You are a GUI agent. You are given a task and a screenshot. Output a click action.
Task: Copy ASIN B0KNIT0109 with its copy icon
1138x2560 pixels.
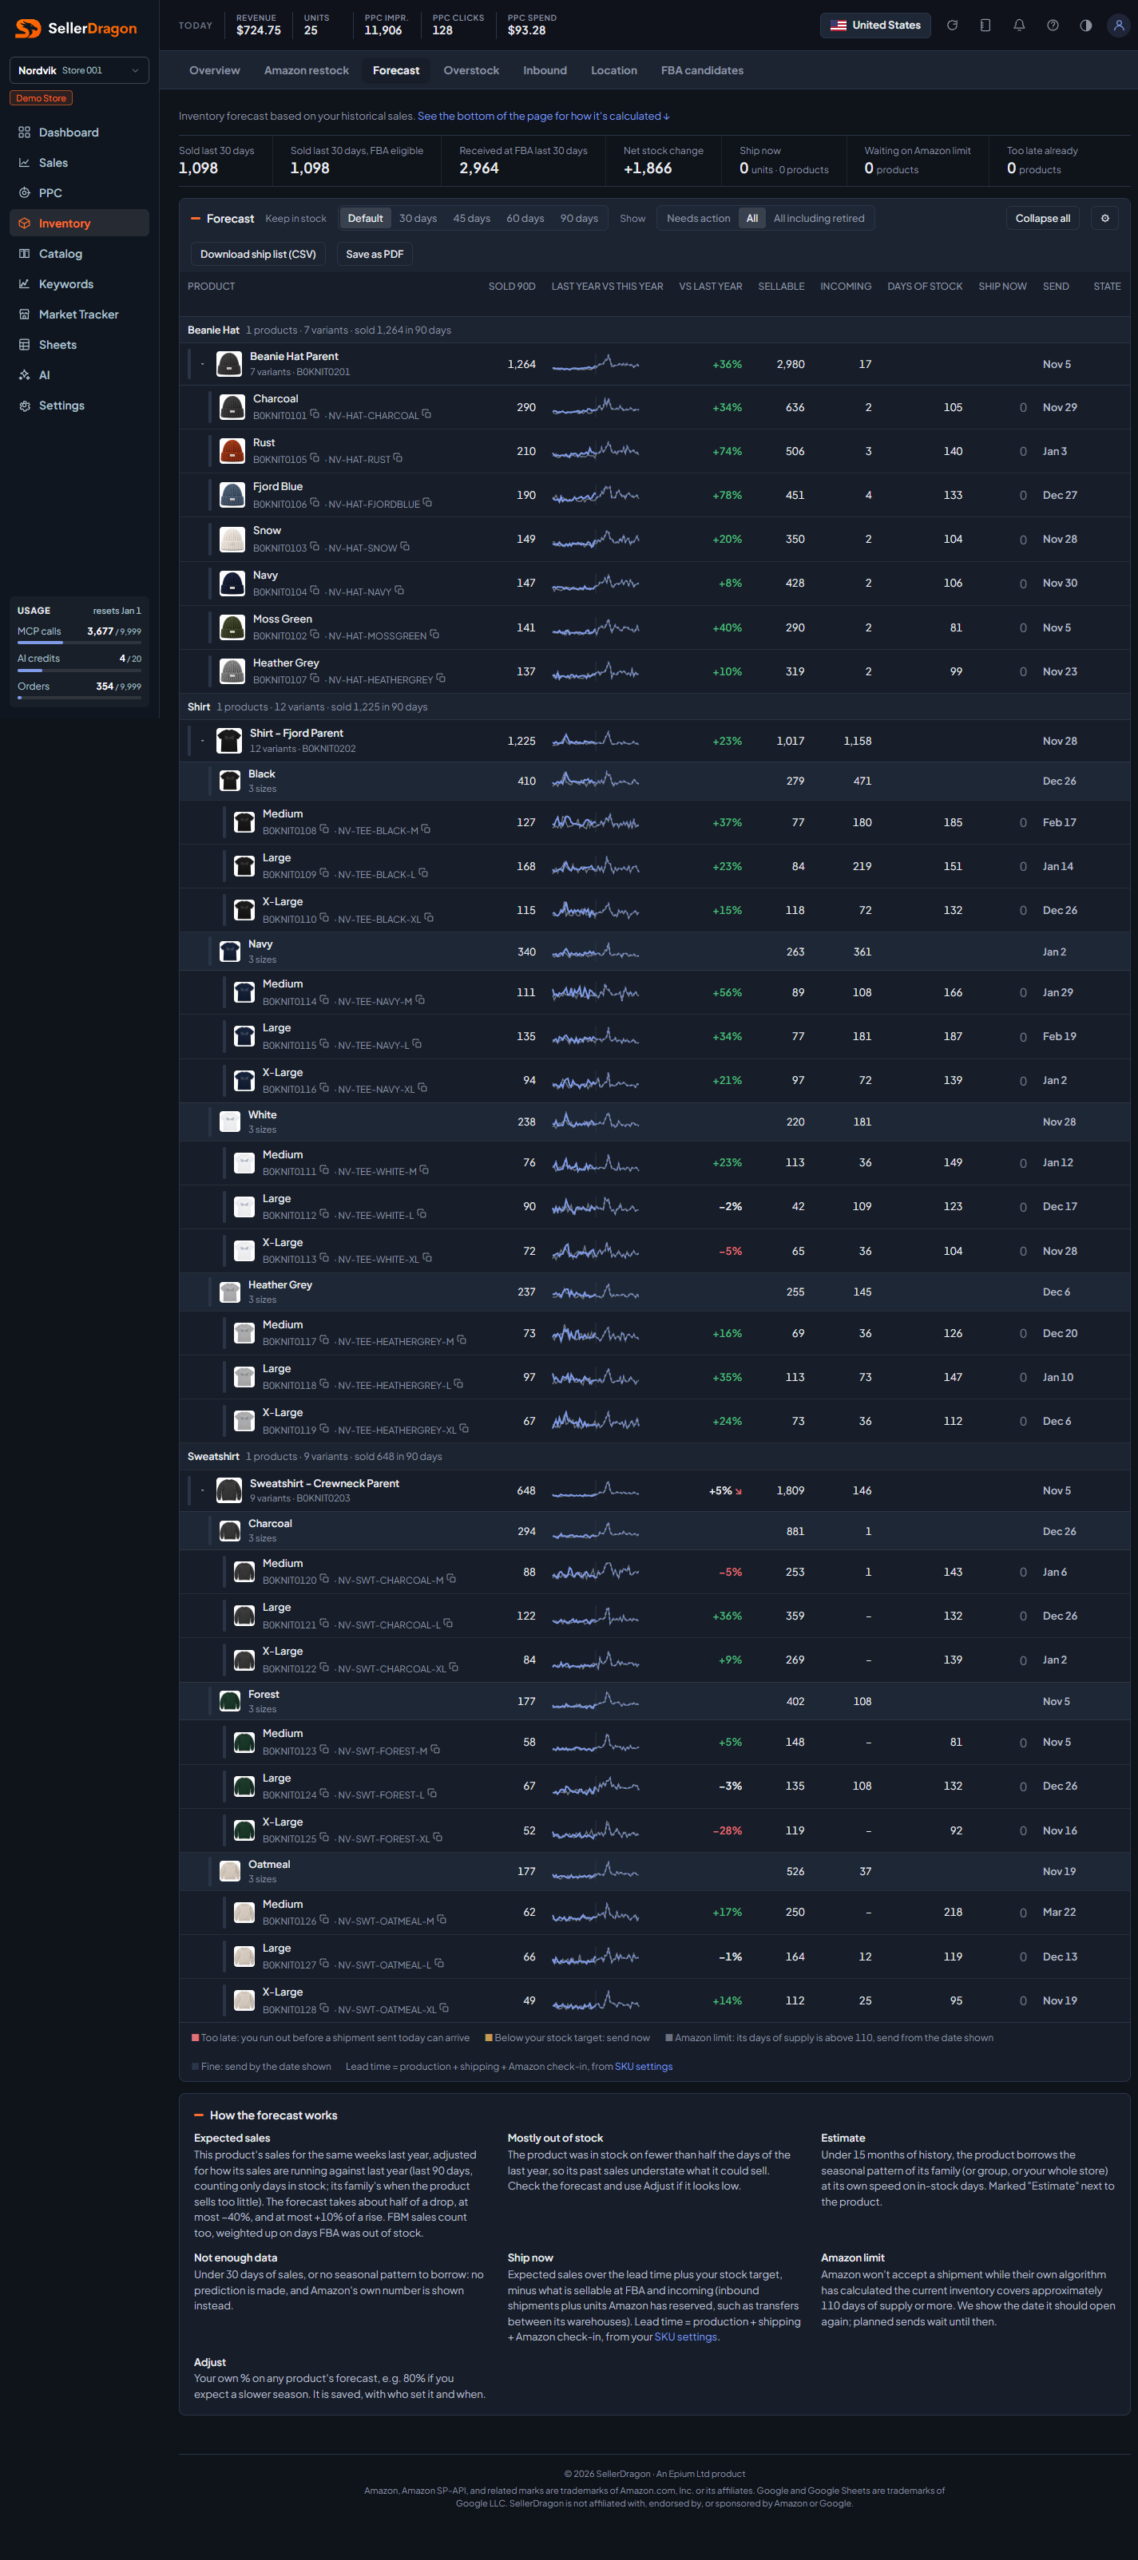324,873
